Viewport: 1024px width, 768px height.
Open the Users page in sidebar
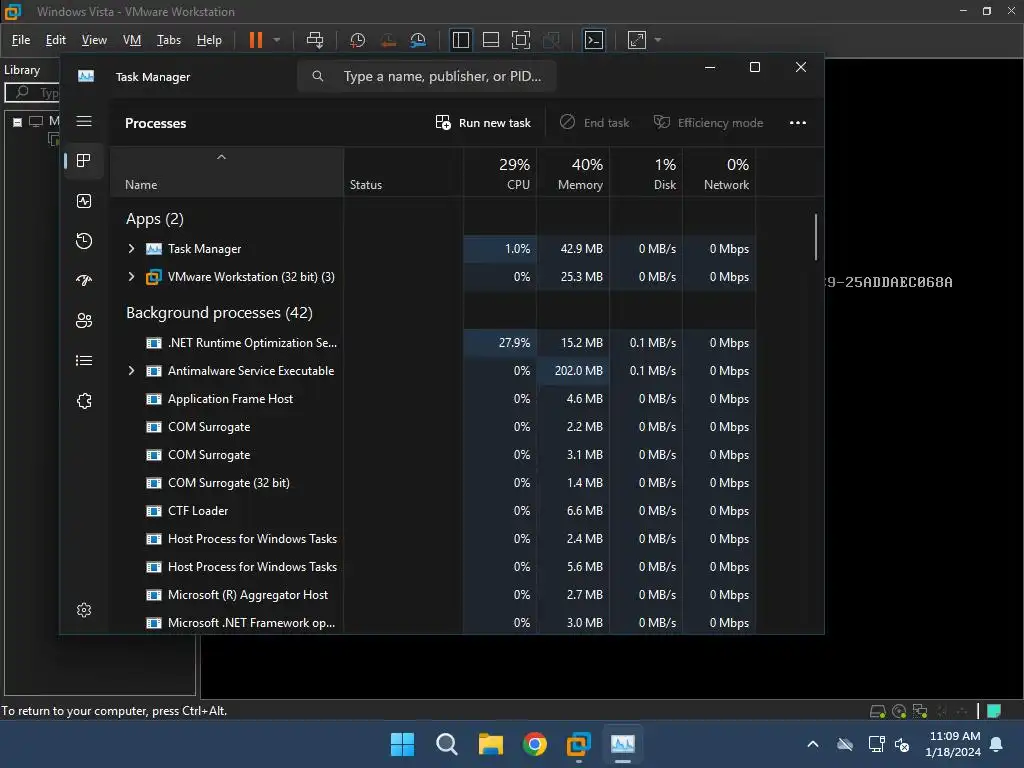84,321
